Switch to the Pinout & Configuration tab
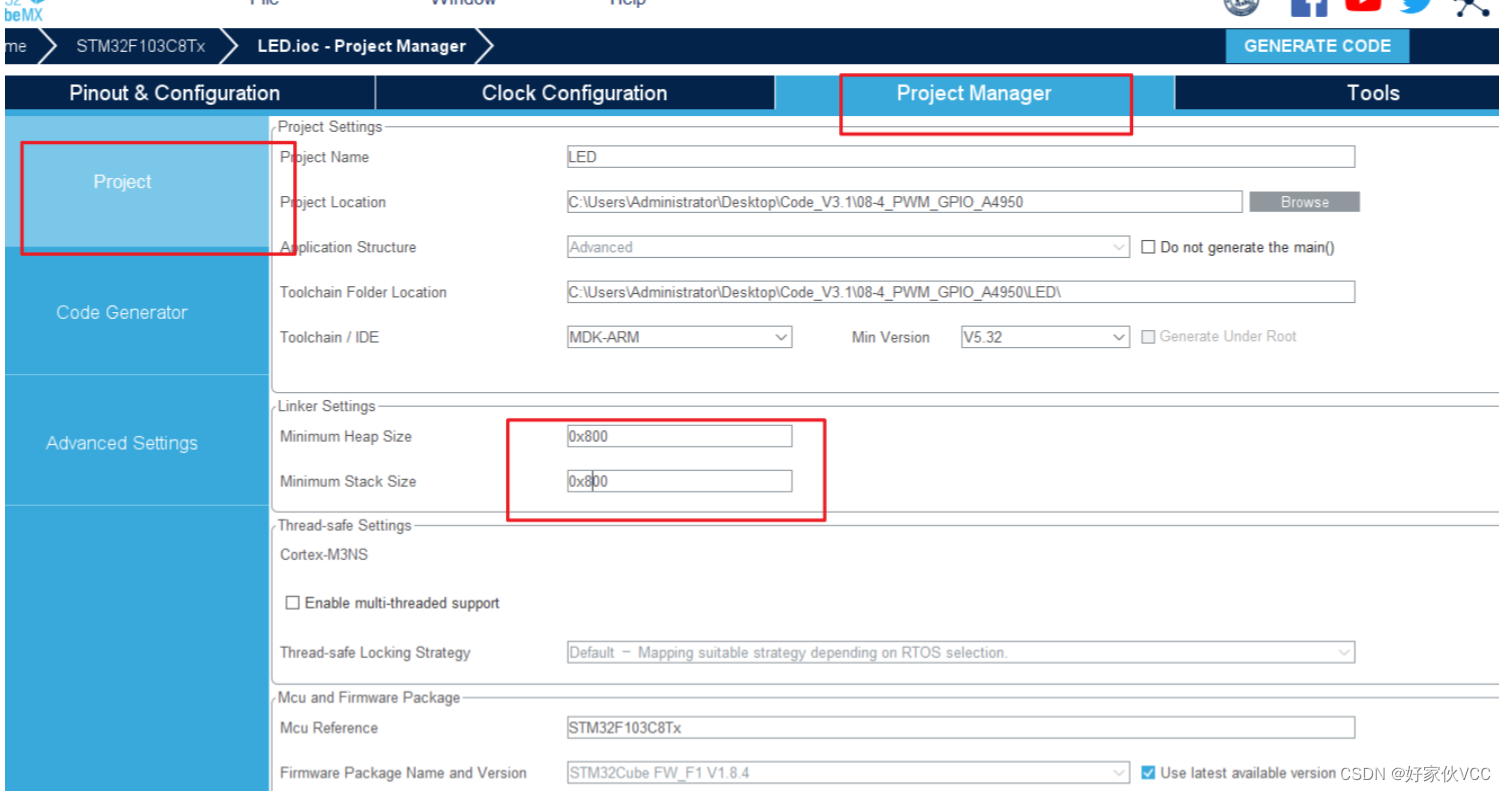 click(x=175, y=93)
